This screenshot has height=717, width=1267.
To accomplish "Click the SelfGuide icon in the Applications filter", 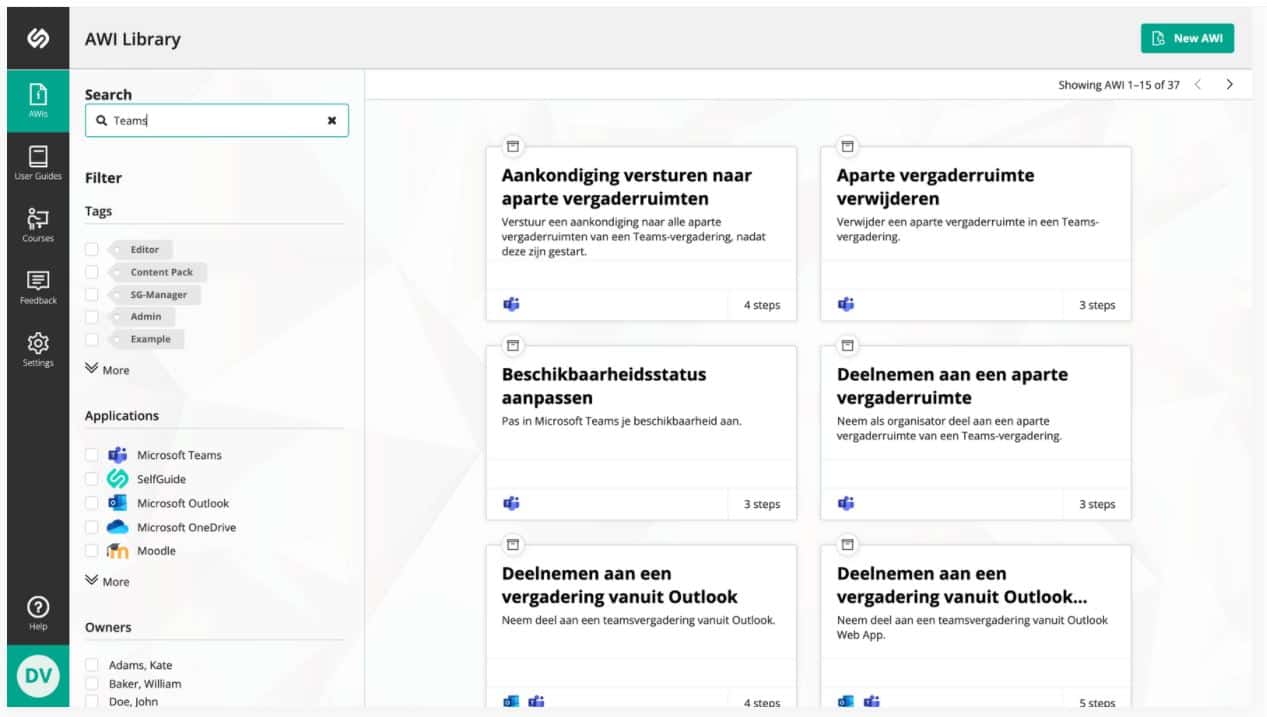I will [118, 478].
